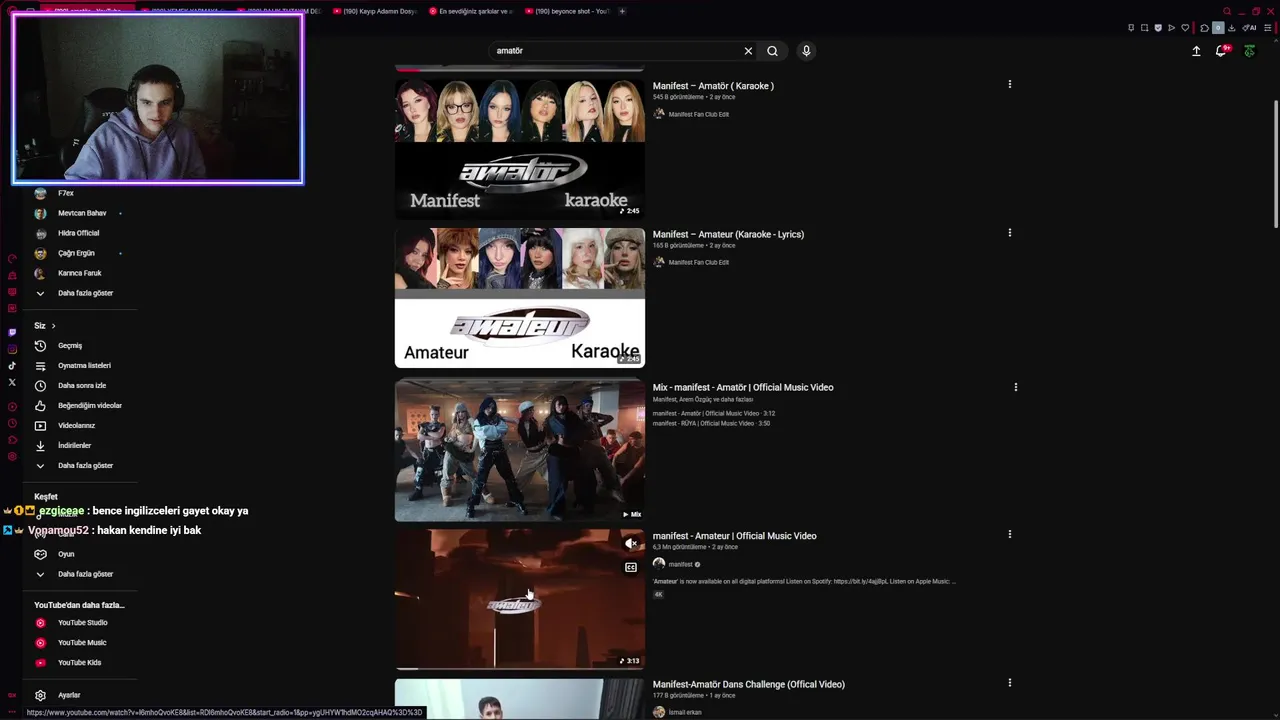Click the browser downloads icon in the toolbar
The width and height of the screenshot is (1280, 720).
coord(1231,28)
